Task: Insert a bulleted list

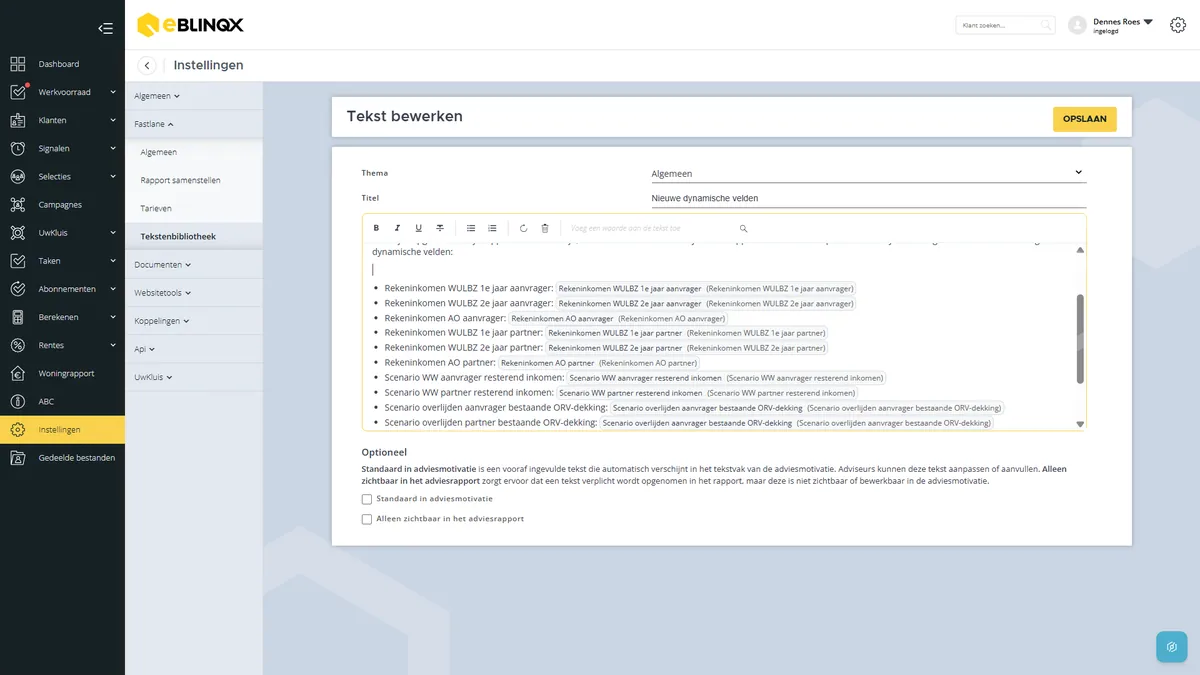Action: [471, 228]
